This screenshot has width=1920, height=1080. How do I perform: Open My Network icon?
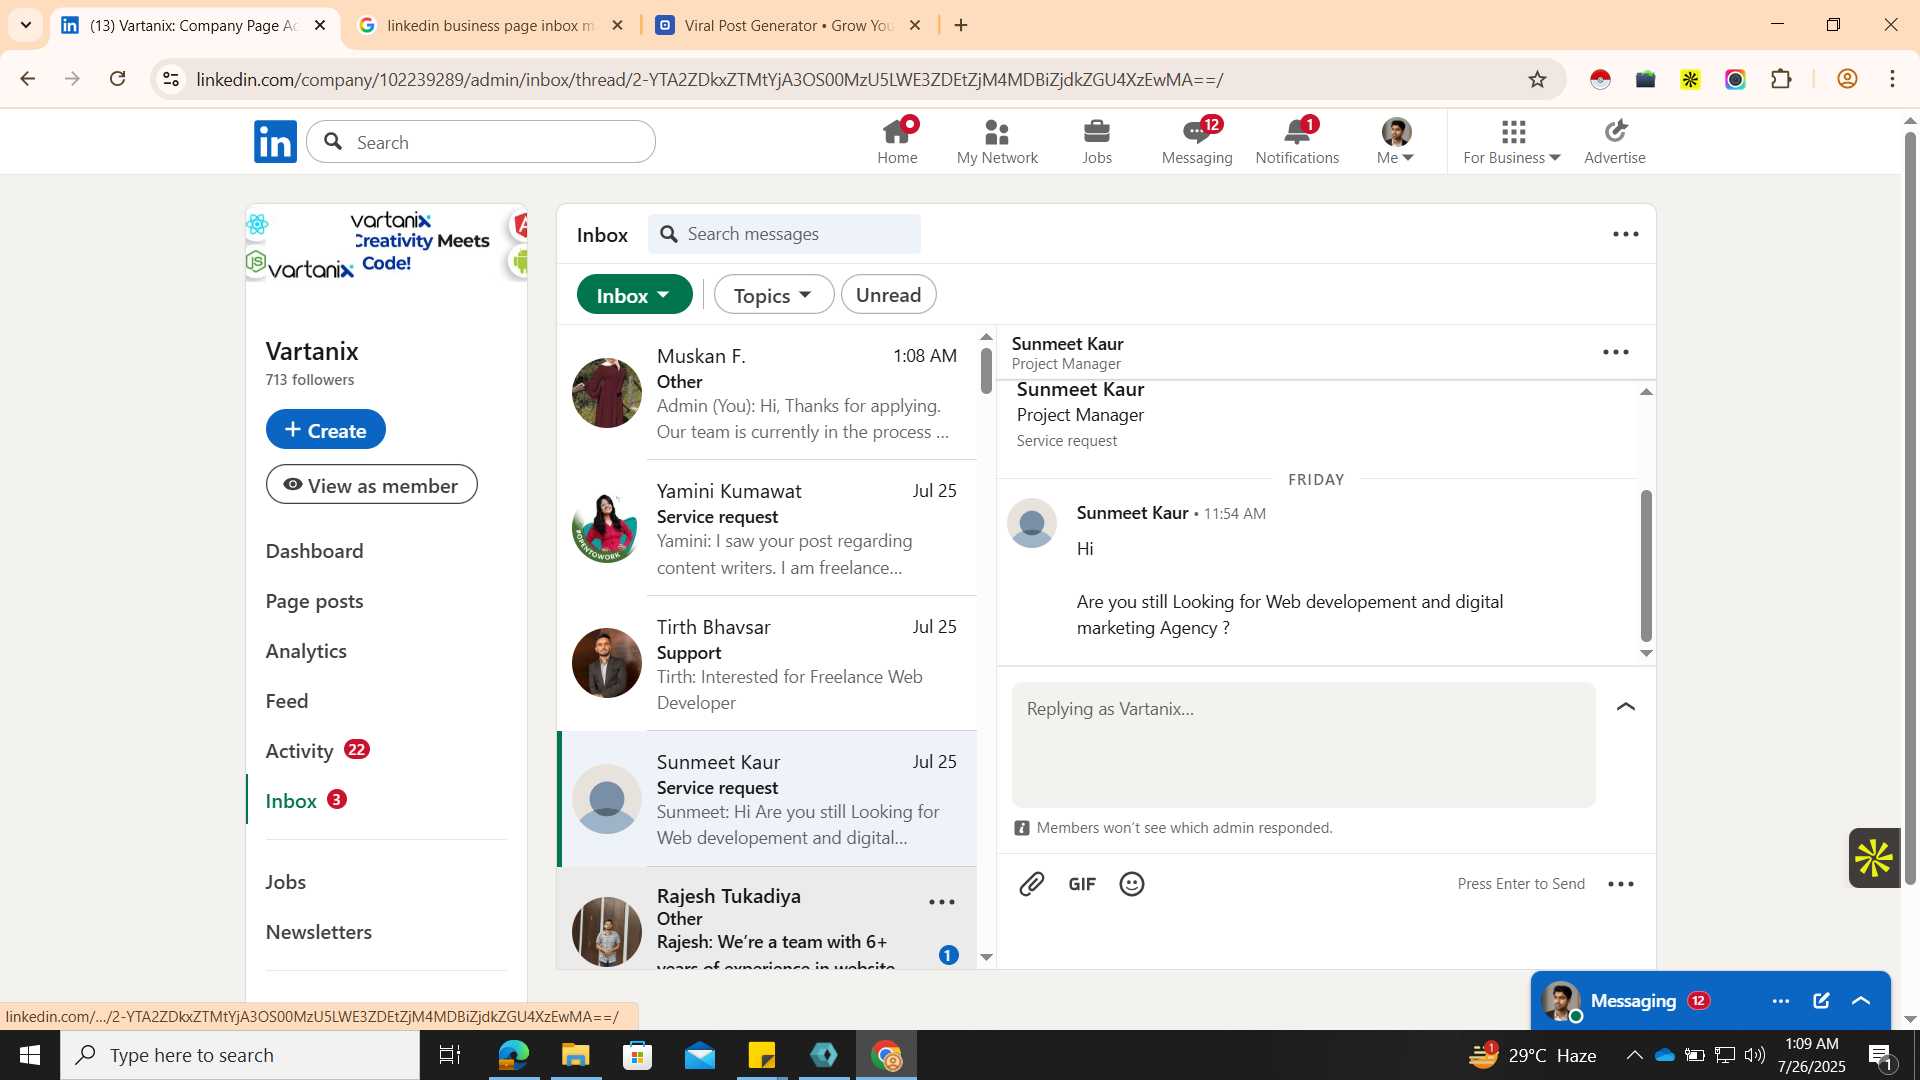pyautogui.click(x=997, y=133)
